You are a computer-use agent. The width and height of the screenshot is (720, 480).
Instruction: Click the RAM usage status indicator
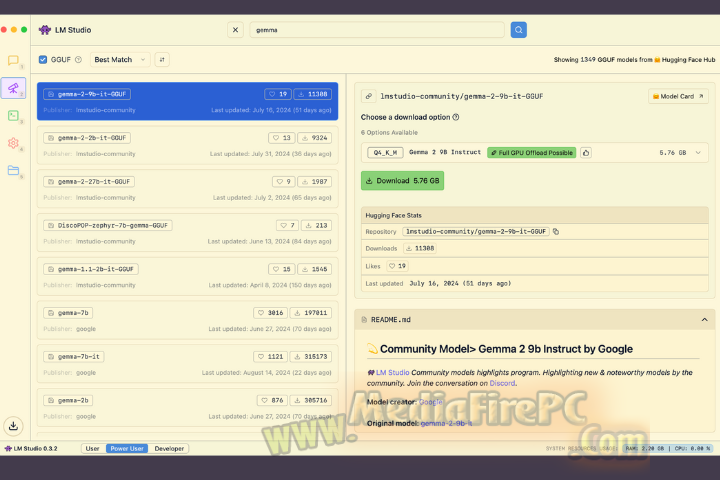point(645,448)
